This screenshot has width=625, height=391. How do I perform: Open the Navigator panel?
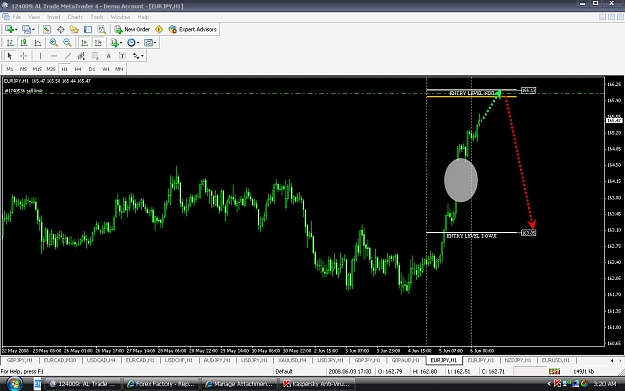[74, 29]
